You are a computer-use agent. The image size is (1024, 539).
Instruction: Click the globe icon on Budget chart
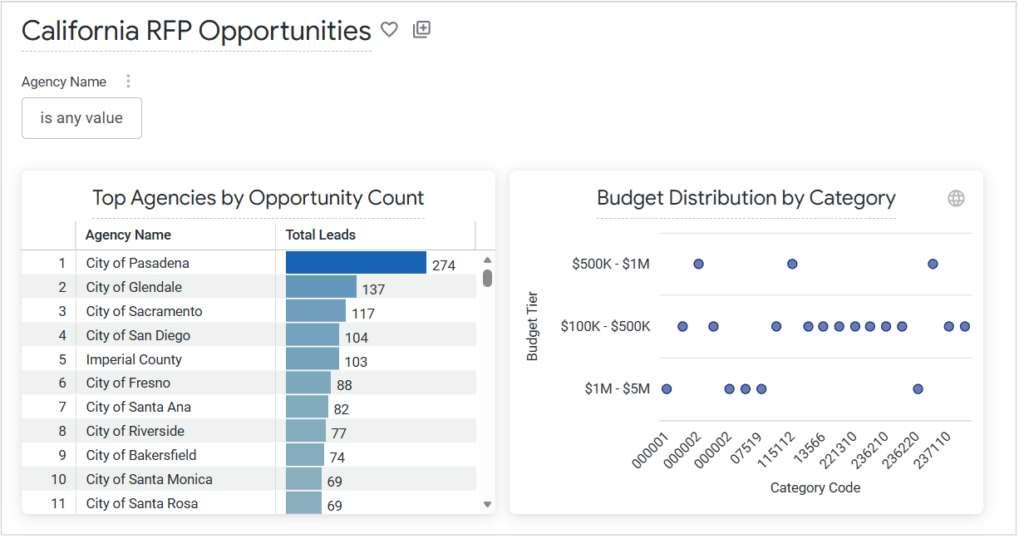pos(955,198)
